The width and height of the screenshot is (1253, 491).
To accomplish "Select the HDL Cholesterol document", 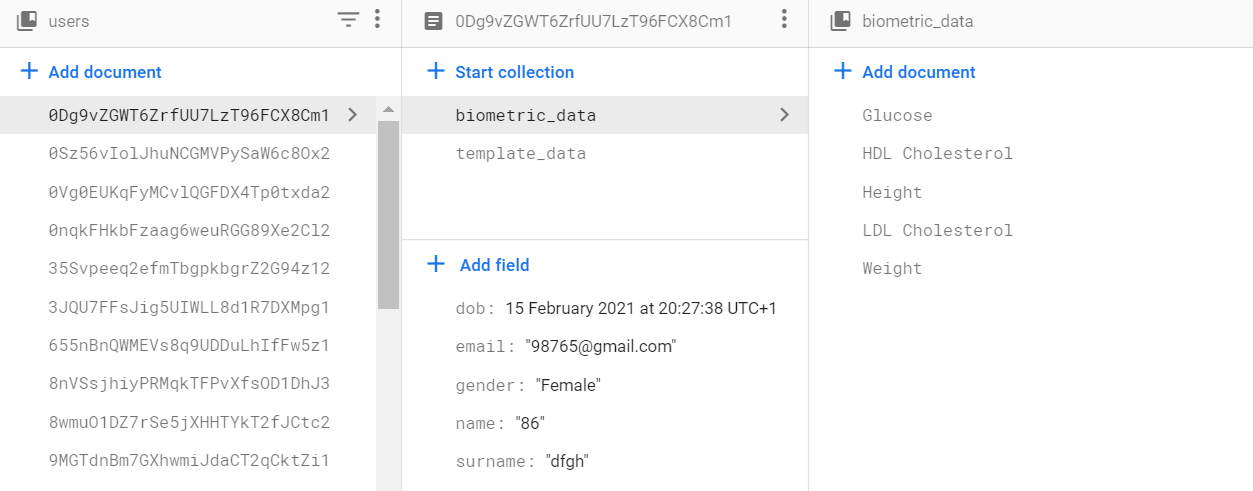I will (937, 154).
